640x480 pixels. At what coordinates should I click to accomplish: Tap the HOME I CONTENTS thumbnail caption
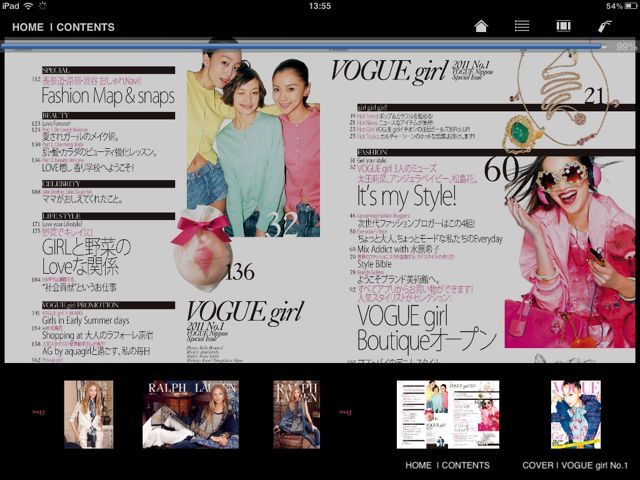pyautogui.click(x=447, y=465)
